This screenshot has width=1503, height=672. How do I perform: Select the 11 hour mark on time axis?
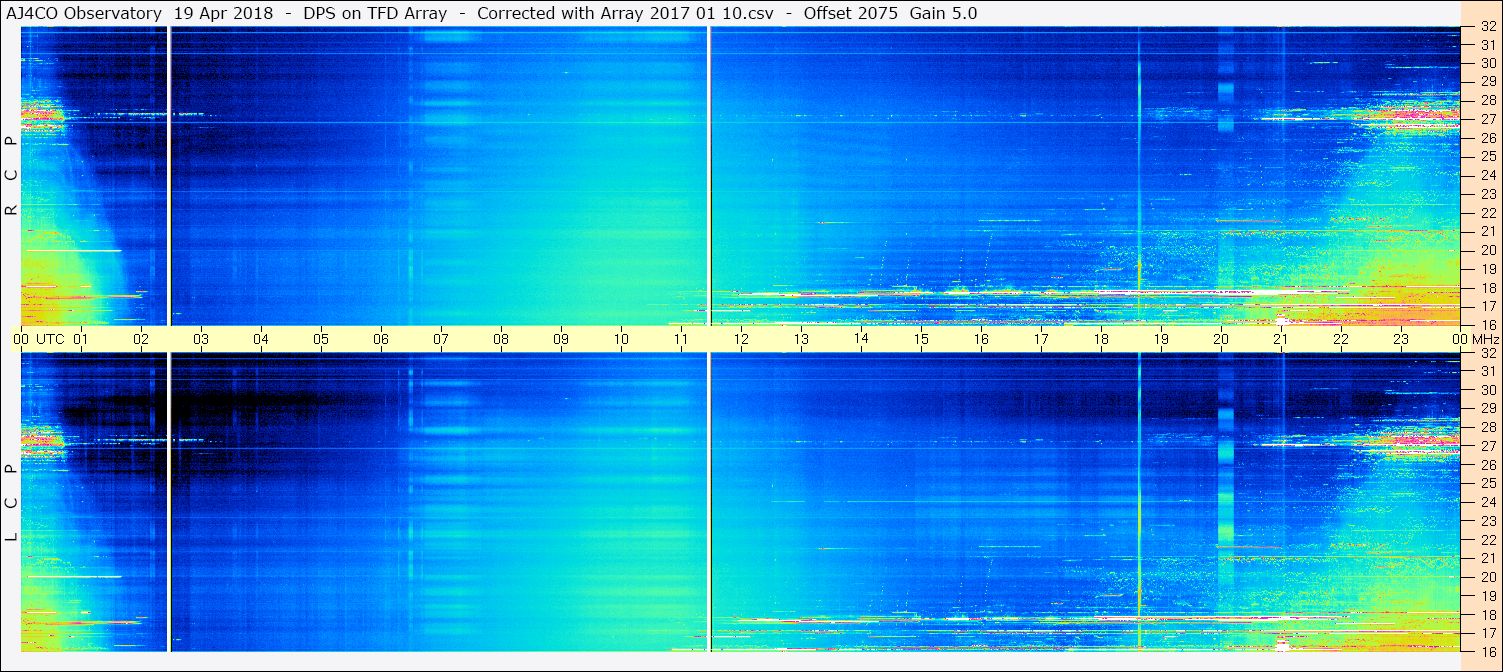pyautogui.click(x=681, y=339)
